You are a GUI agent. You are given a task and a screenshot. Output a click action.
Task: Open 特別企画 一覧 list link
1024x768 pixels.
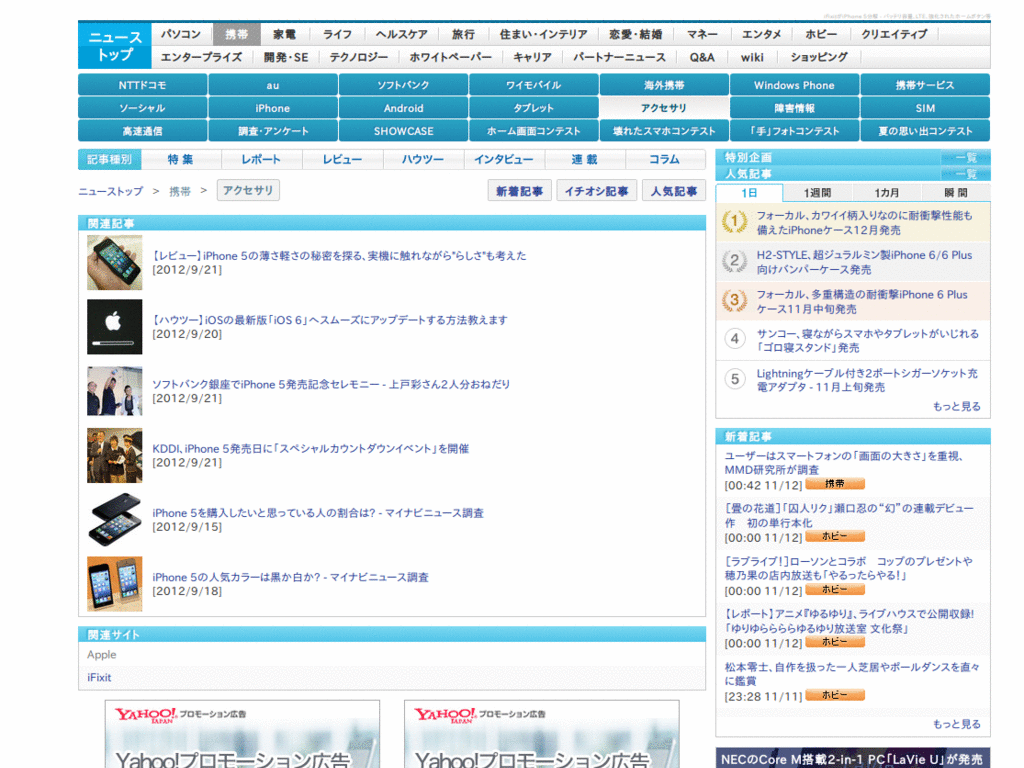tap(966, 157)
